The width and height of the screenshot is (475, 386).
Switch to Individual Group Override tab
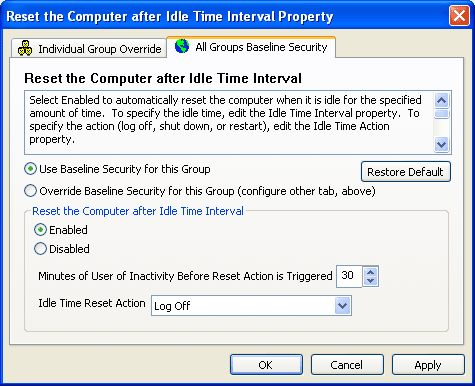[x=89, y=49]
